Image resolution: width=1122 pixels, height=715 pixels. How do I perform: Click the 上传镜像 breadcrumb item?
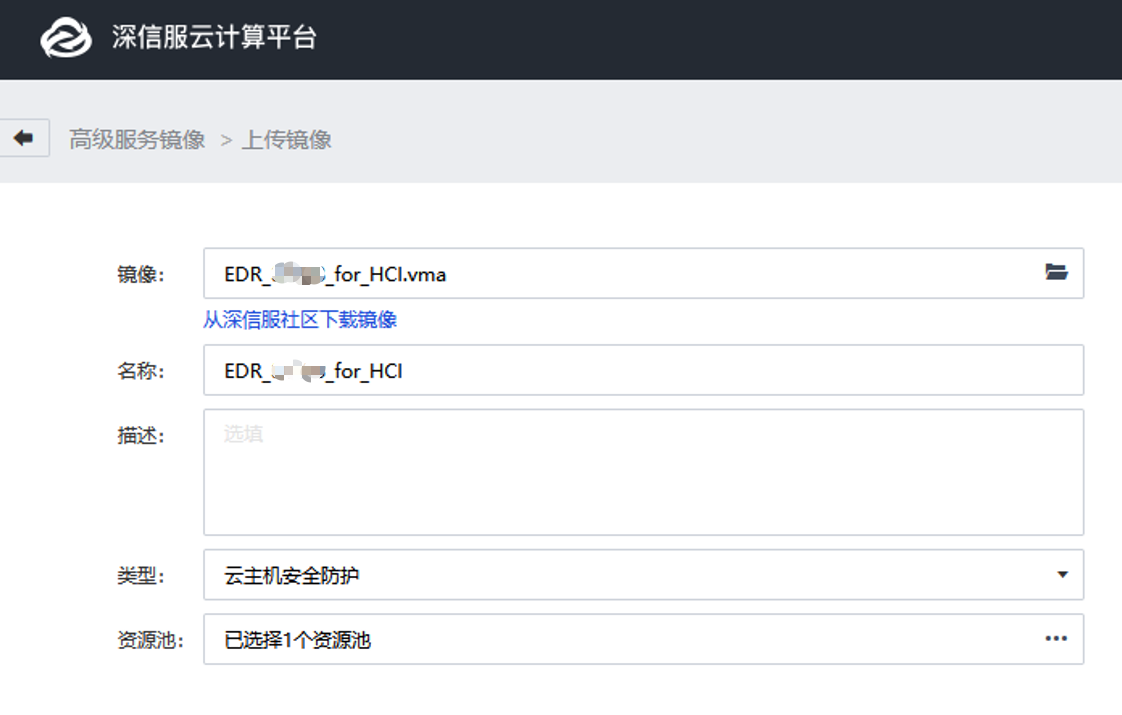pyautogui.click(x=287, y=139)
